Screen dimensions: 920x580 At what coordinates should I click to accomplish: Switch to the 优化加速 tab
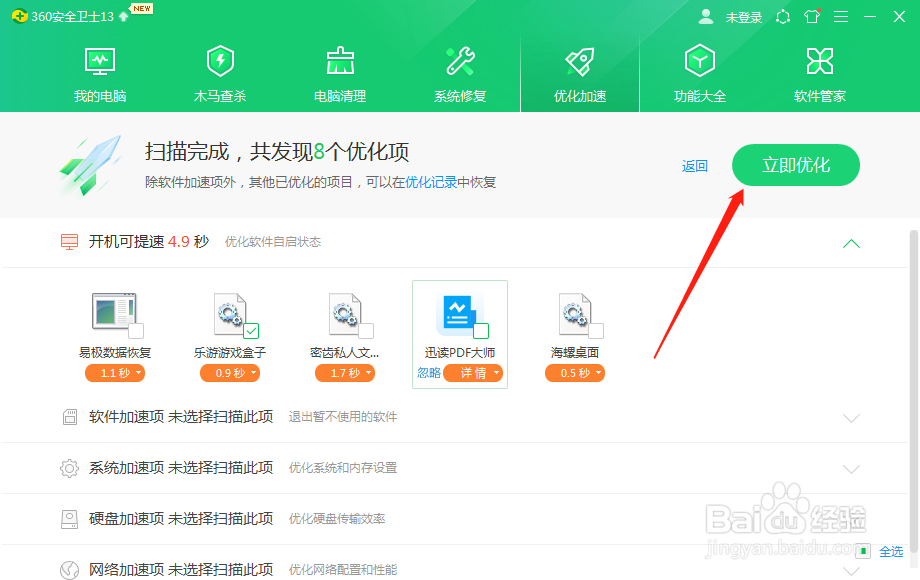coord(579,72)
